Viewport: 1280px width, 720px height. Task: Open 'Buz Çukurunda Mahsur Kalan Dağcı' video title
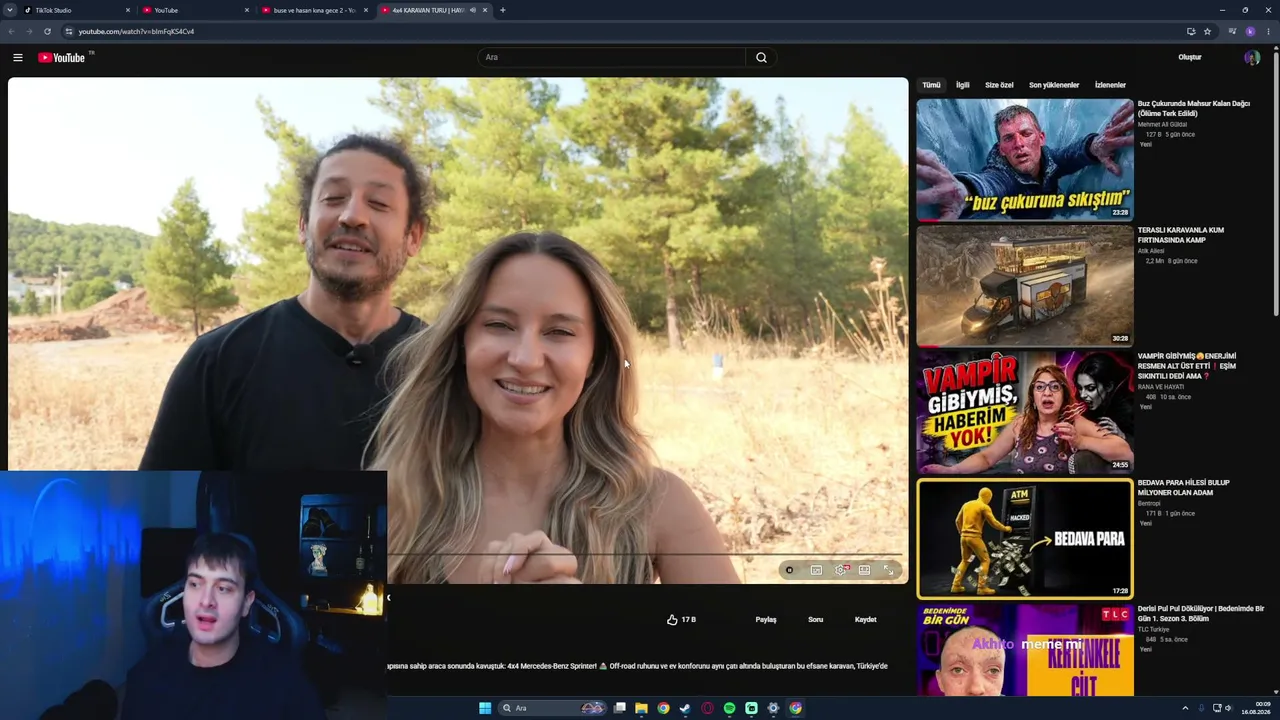click(1194, 108)
